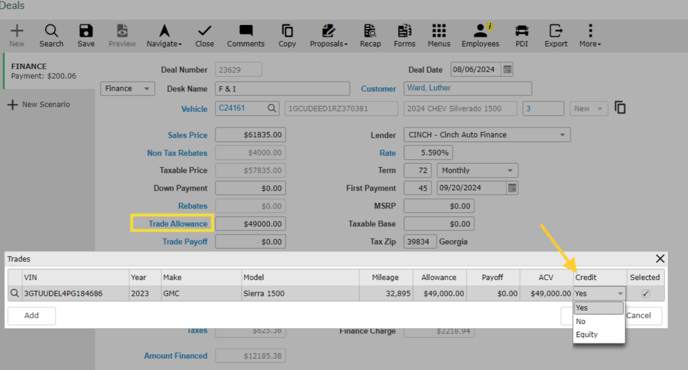The height and width of the screenshot is (370, 688).
Task: Click the VIN column header in Trades
Action: coord(75,277)
